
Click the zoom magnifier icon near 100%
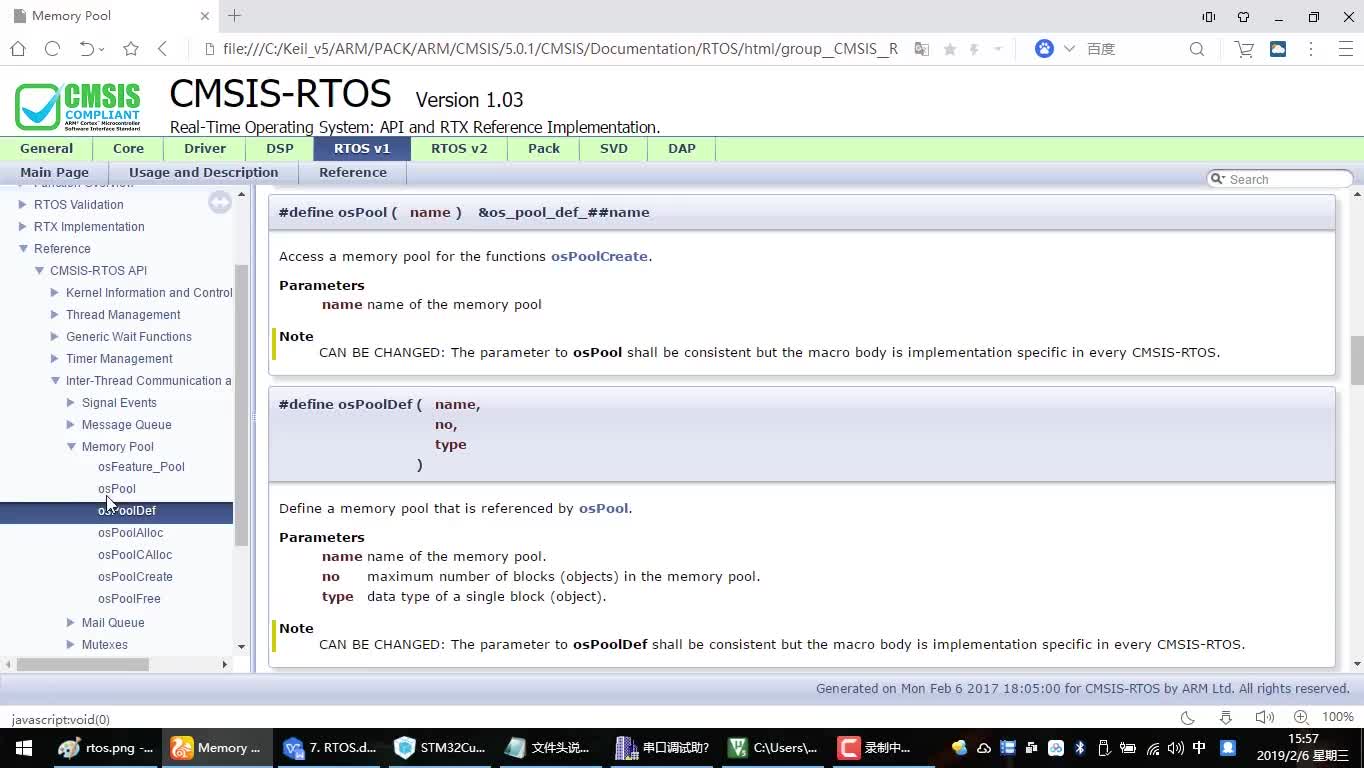[x=1301, y=717]
